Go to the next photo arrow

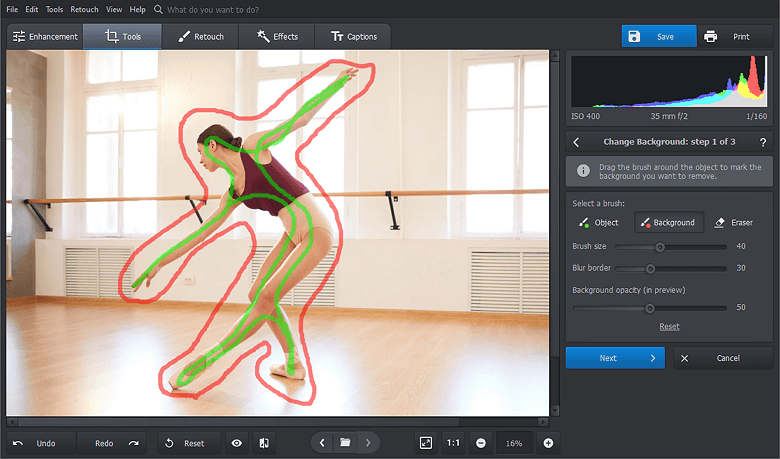point(368,443)
